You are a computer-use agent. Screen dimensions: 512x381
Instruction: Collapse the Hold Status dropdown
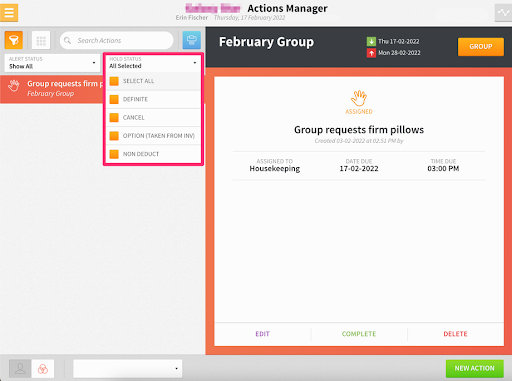[153, 63]
